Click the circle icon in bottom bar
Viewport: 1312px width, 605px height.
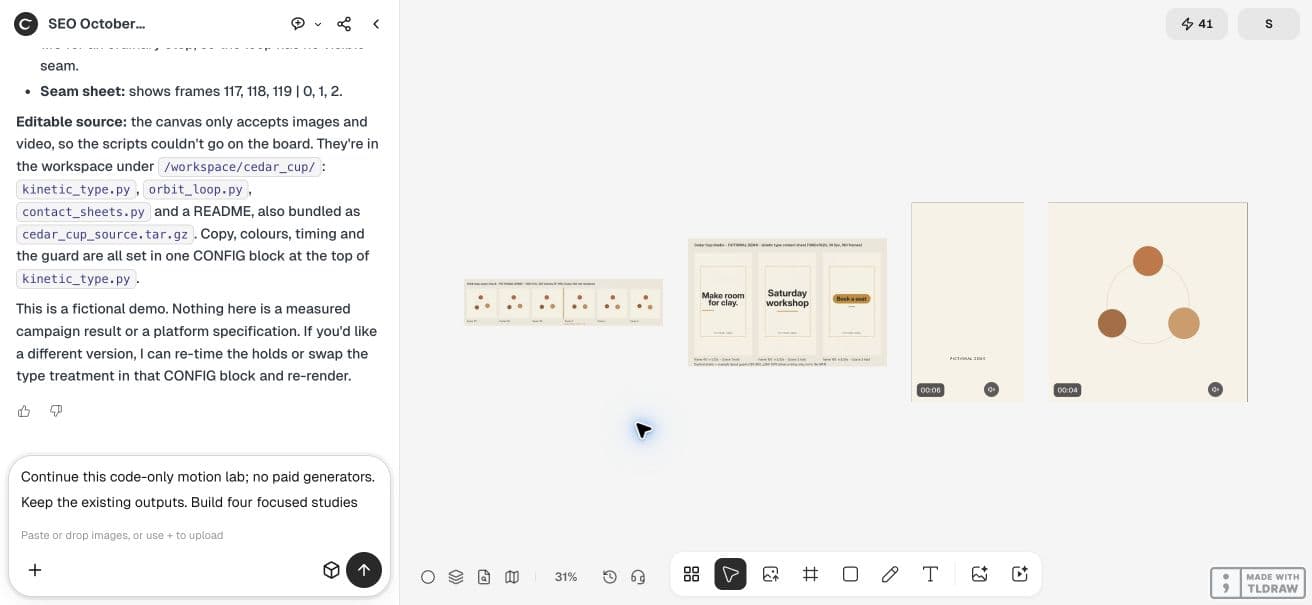428,577
